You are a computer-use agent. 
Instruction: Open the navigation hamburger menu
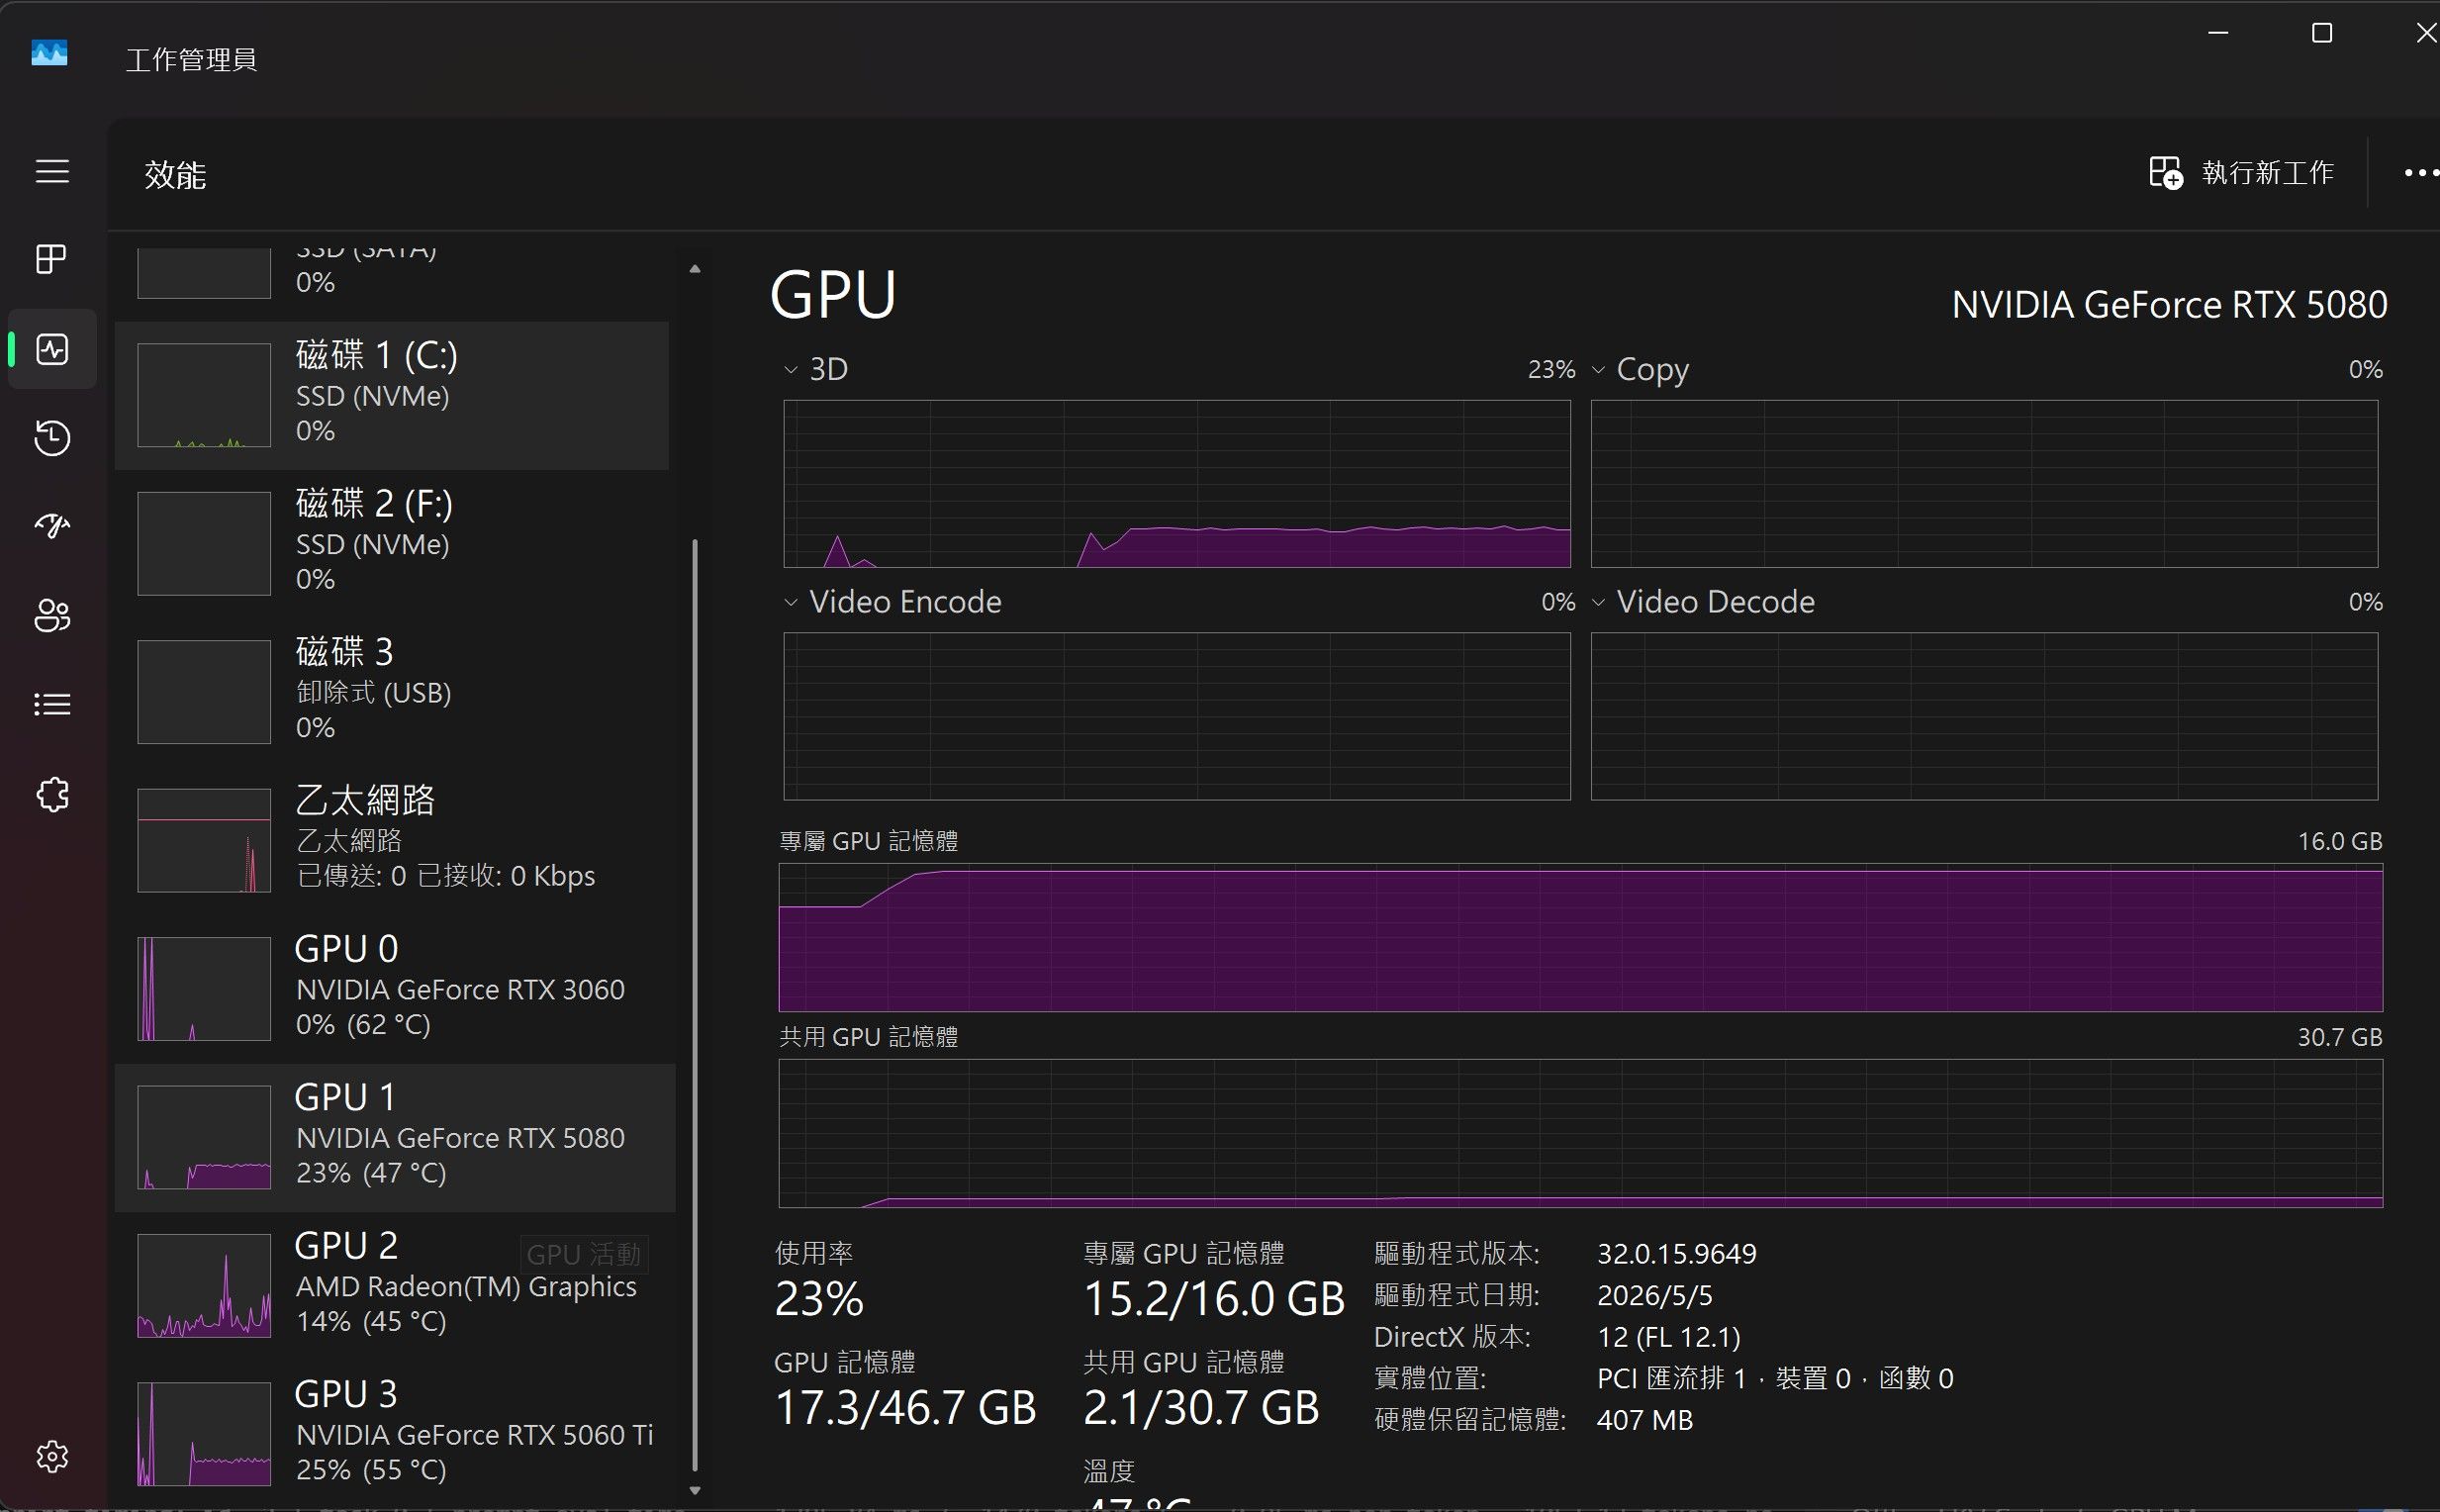click(52, 171)
